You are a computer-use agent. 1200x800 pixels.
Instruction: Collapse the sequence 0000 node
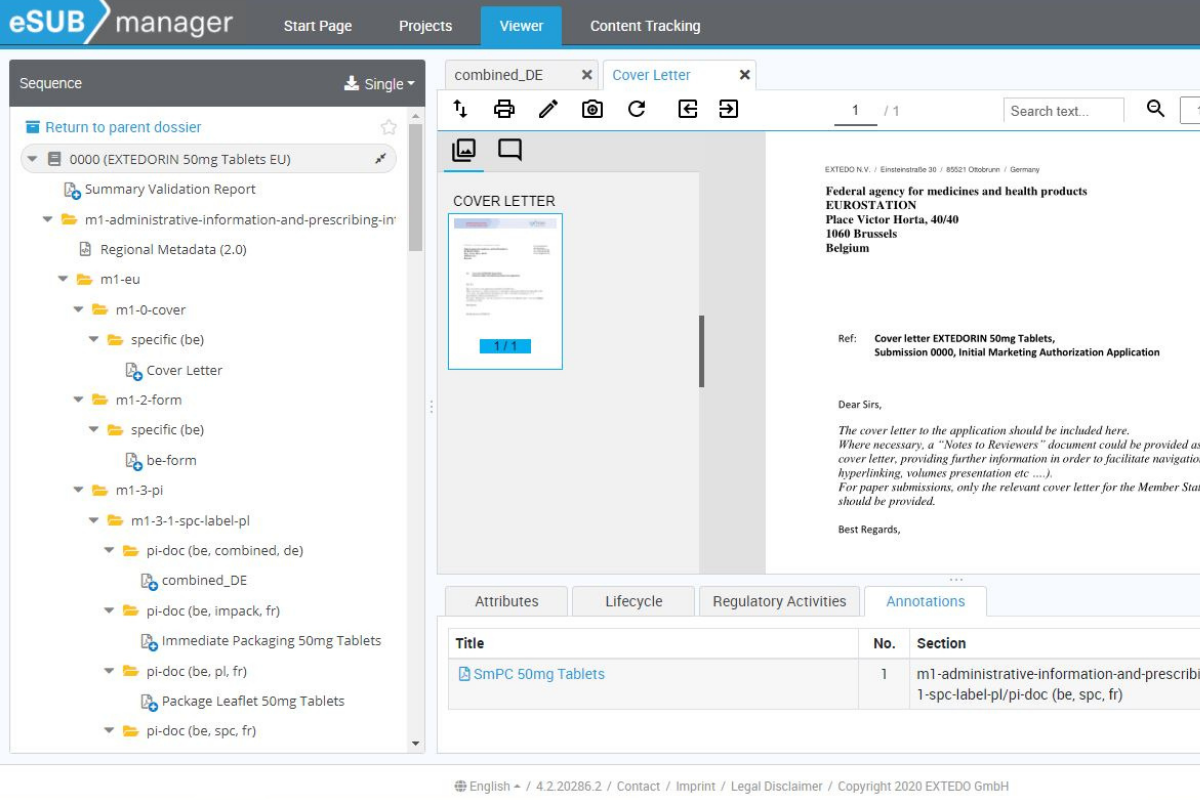(x=32, y=159)
